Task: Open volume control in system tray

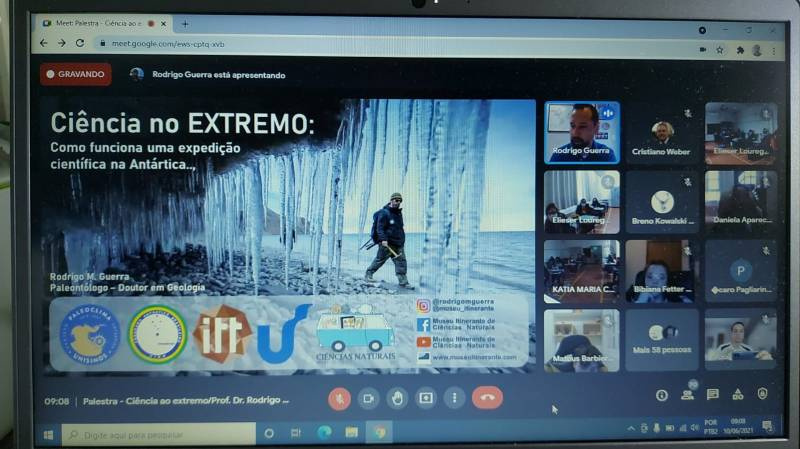Action: [x=694, y=428]
